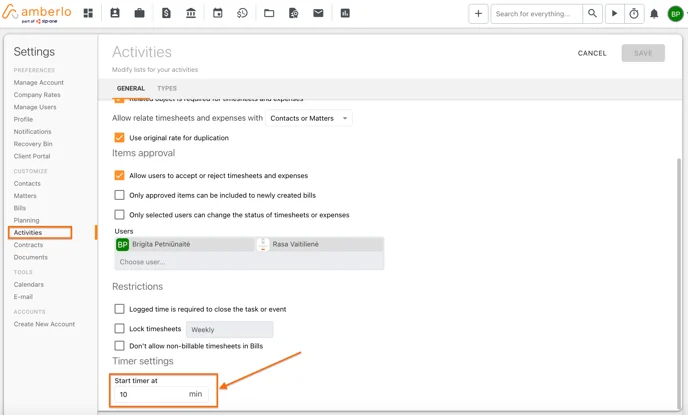Open Bills in Customize section
The image size is (688, 415).
click(20, 208)
